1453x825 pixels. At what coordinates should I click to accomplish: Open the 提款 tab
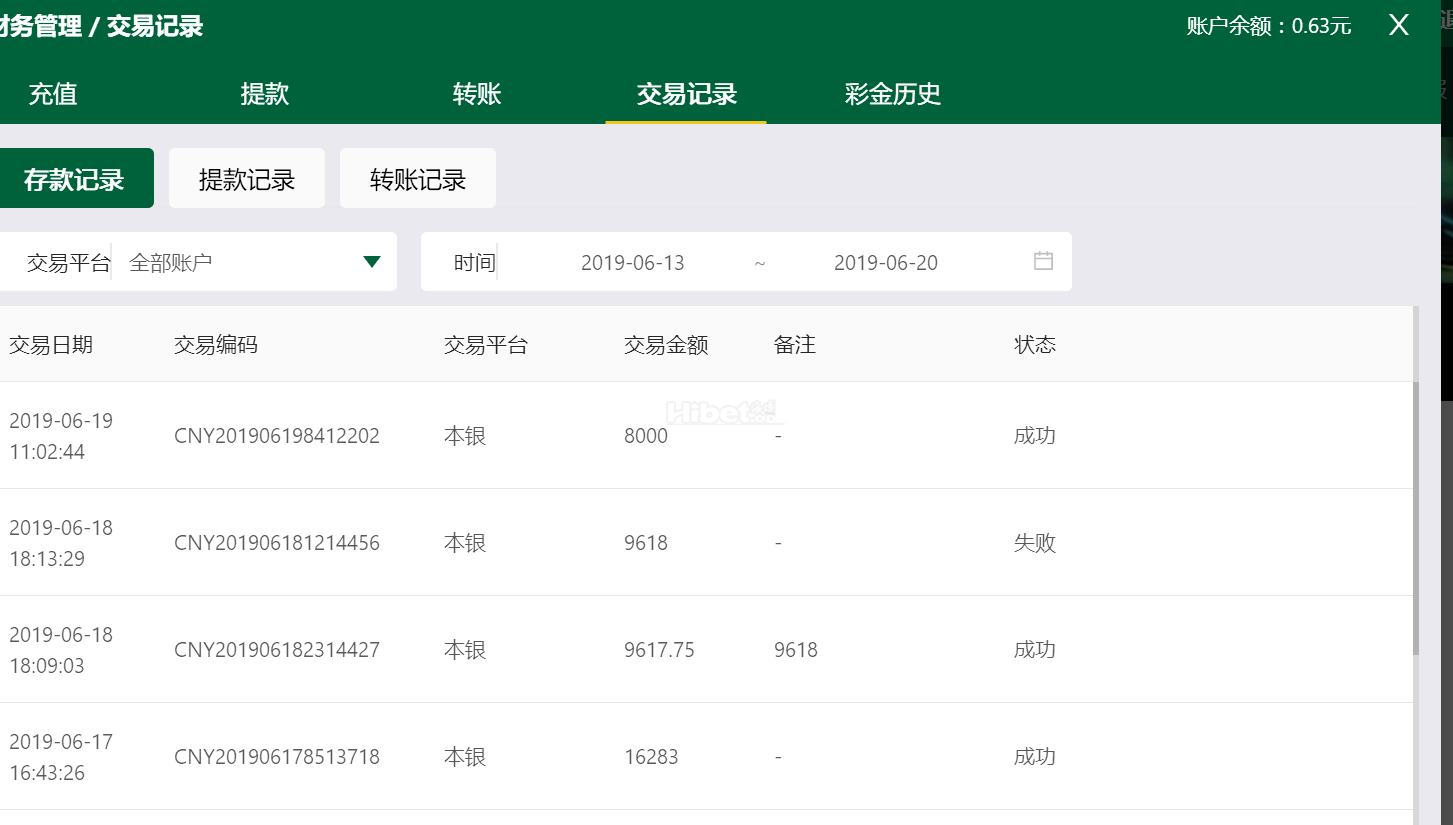tap(265, 94)
